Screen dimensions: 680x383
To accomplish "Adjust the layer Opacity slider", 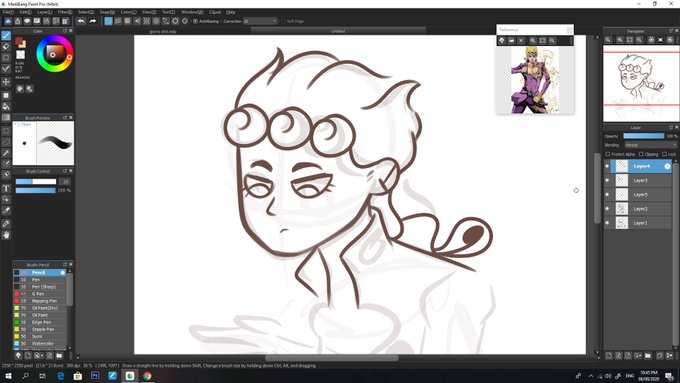I will pyautogui.click(x=644, y=136).
